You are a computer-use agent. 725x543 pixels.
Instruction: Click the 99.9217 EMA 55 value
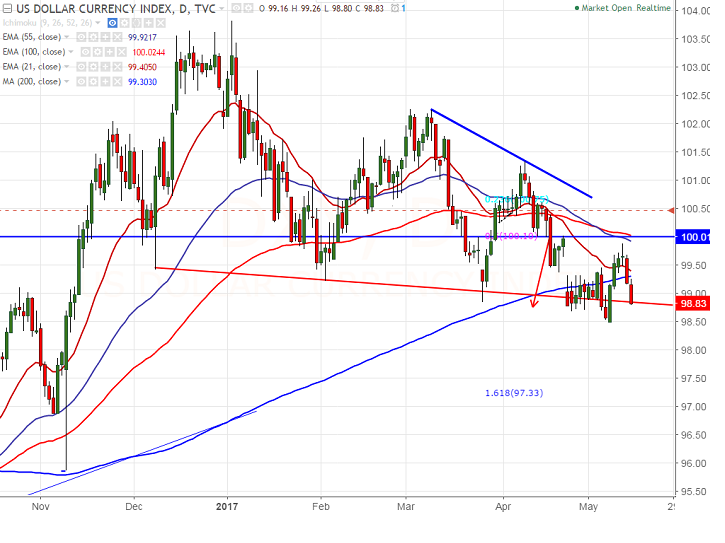click(142, 37)
